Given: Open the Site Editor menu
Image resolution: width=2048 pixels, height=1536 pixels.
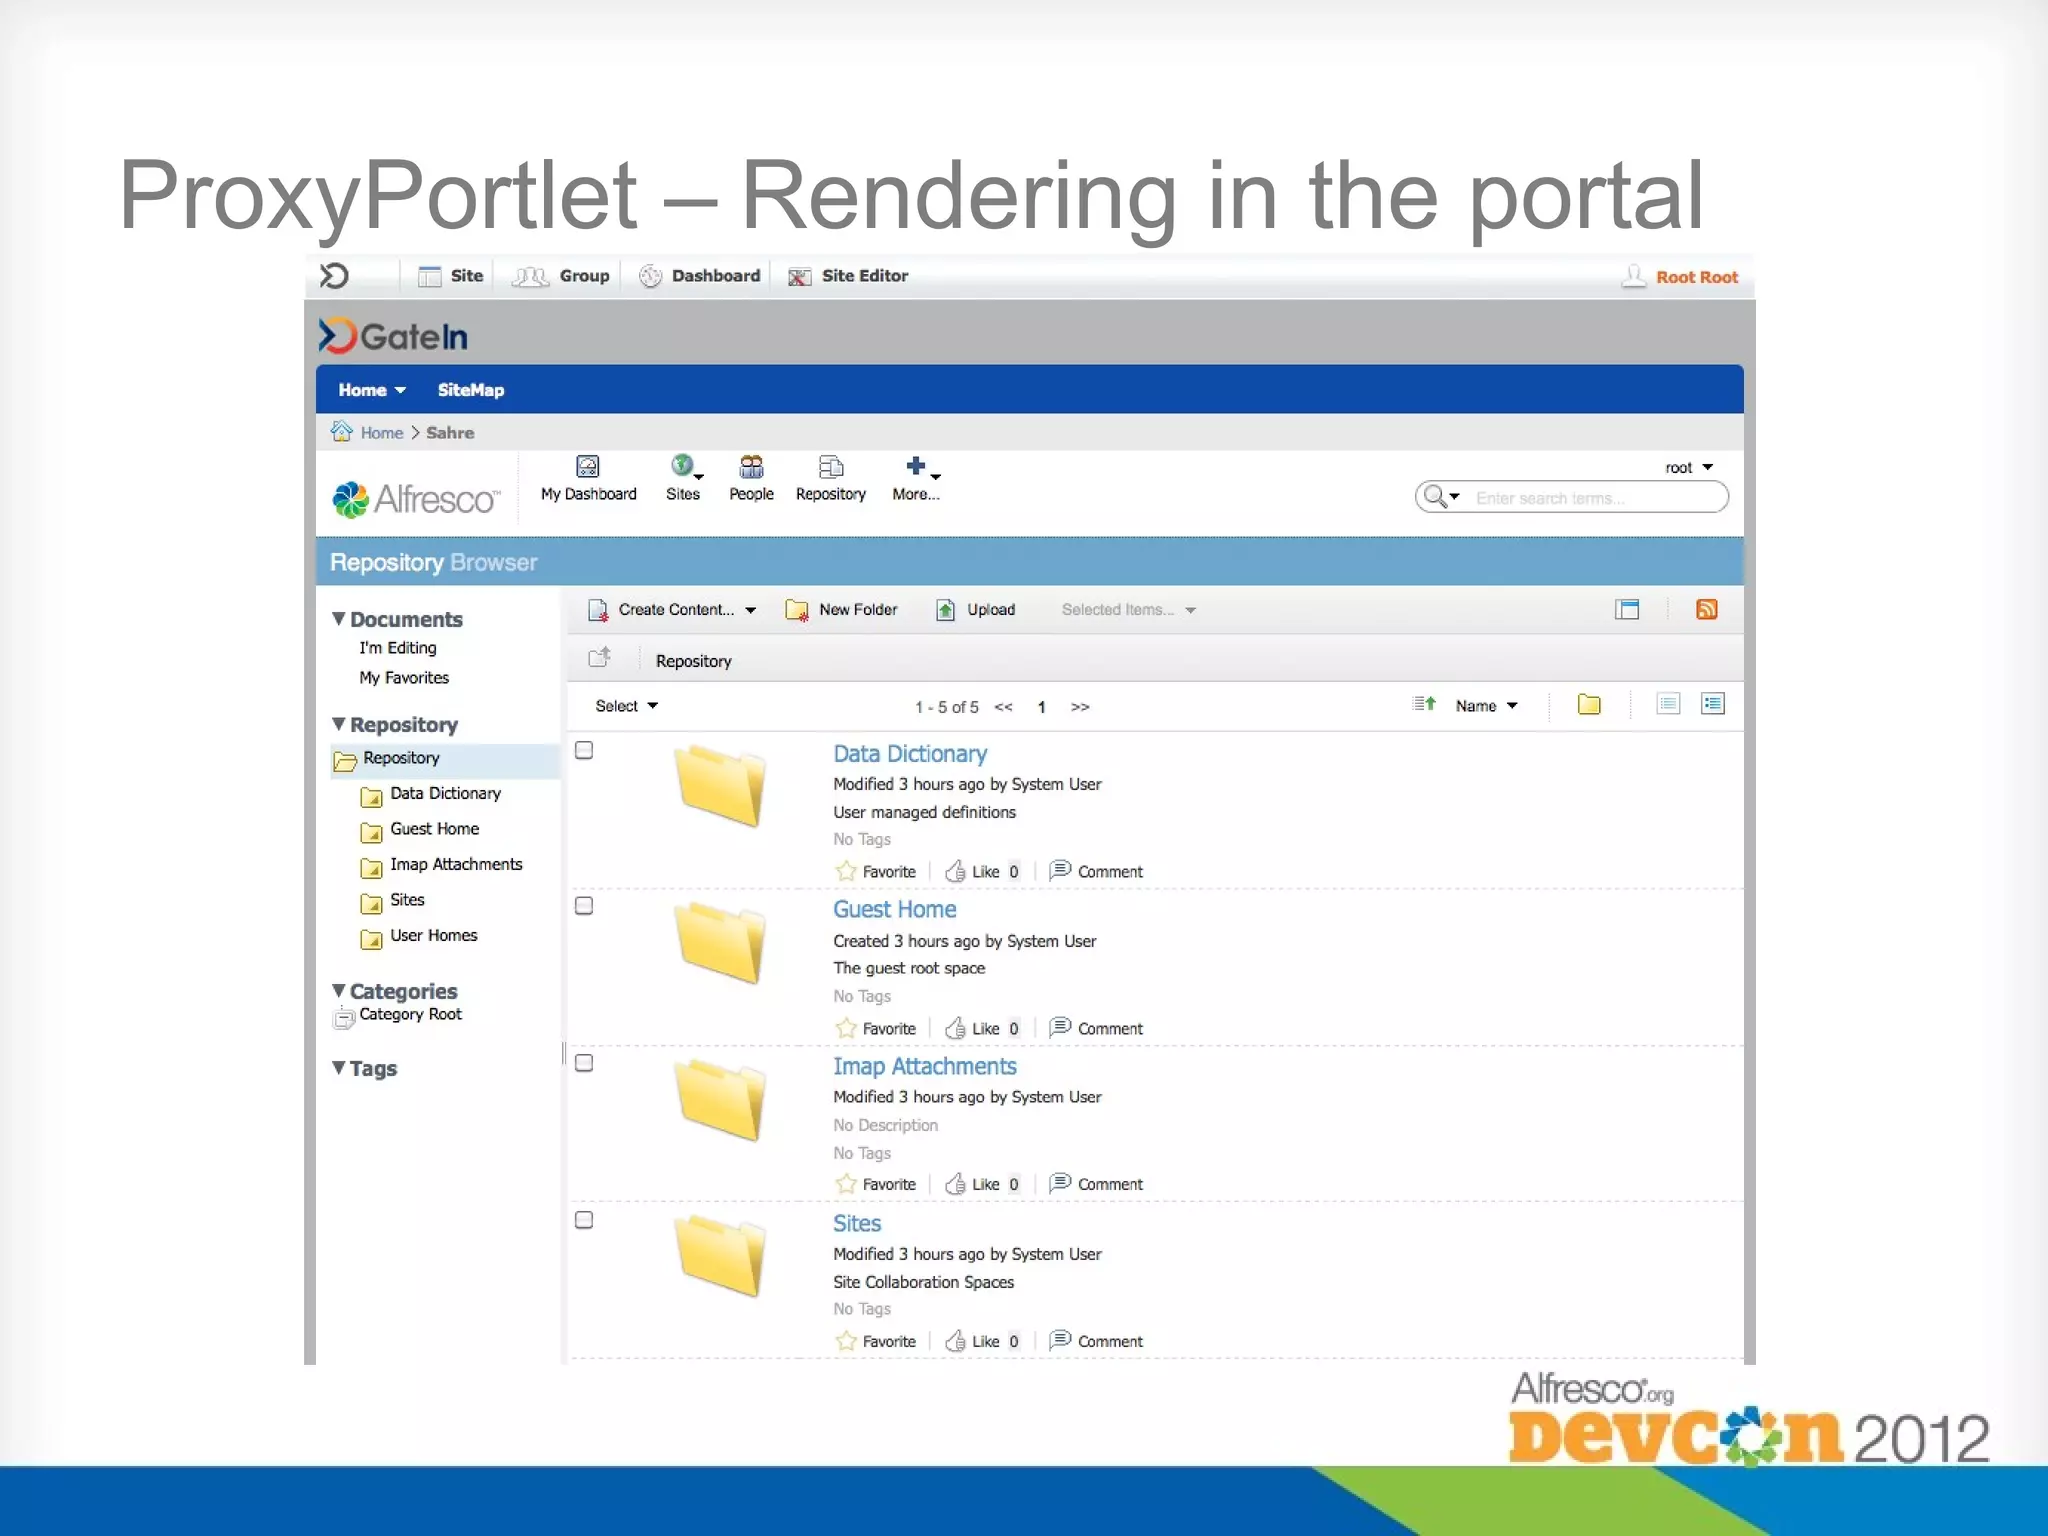Looking at the screenshot, I should [848, 276].
